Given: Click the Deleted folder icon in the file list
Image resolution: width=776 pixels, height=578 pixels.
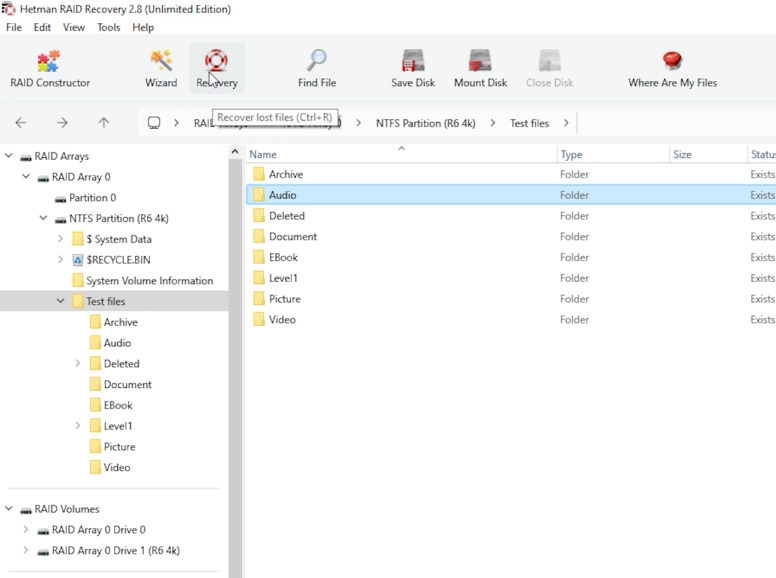Looking at the screenshot, I should pyautogui.click(x=258, y=216).
